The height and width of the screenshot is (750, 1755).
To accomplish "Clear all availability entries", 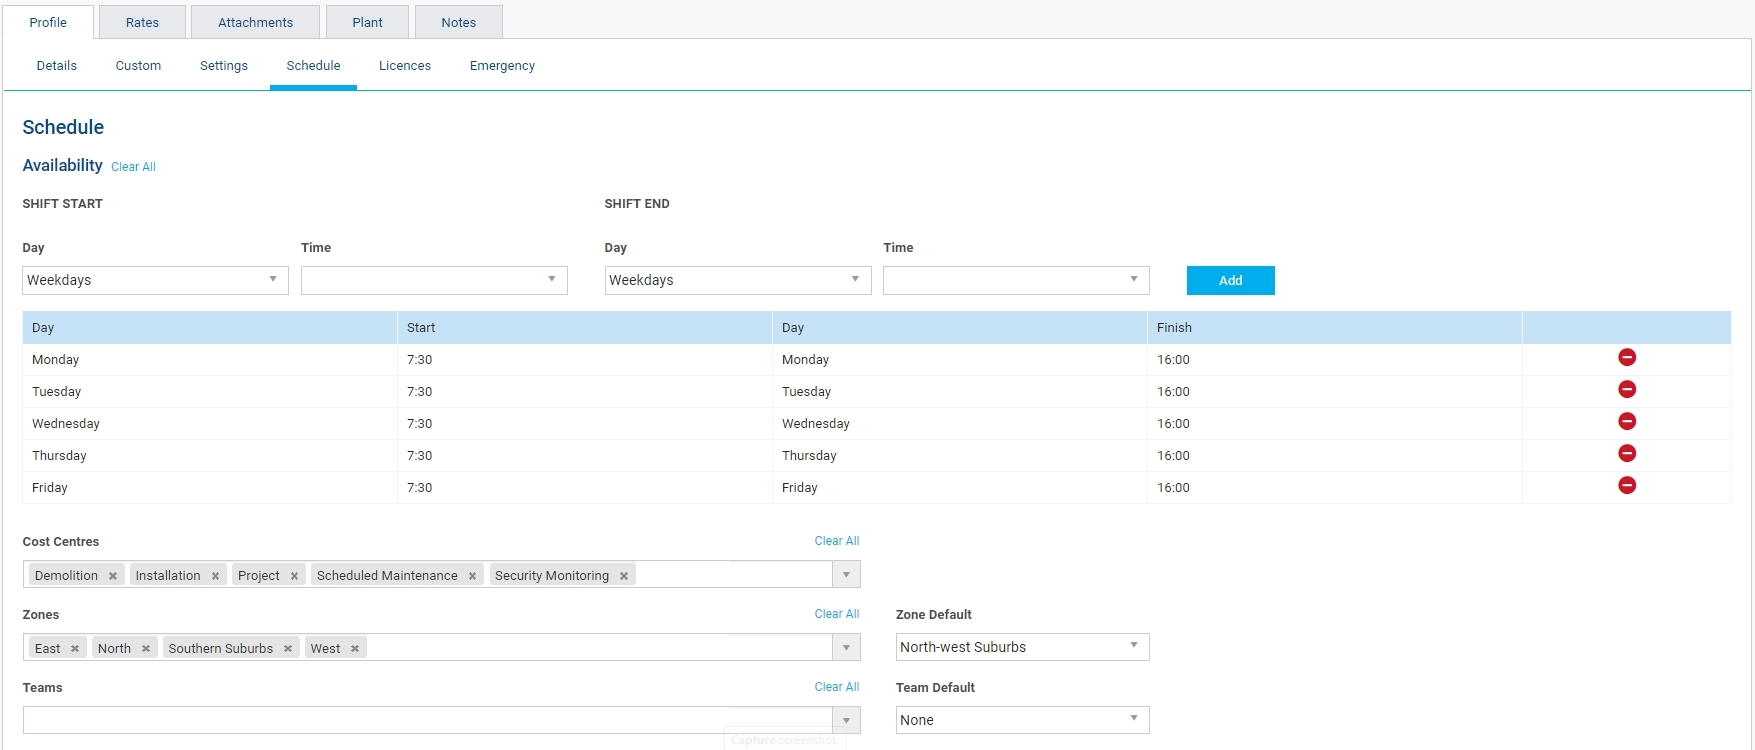I will [133, 167].
